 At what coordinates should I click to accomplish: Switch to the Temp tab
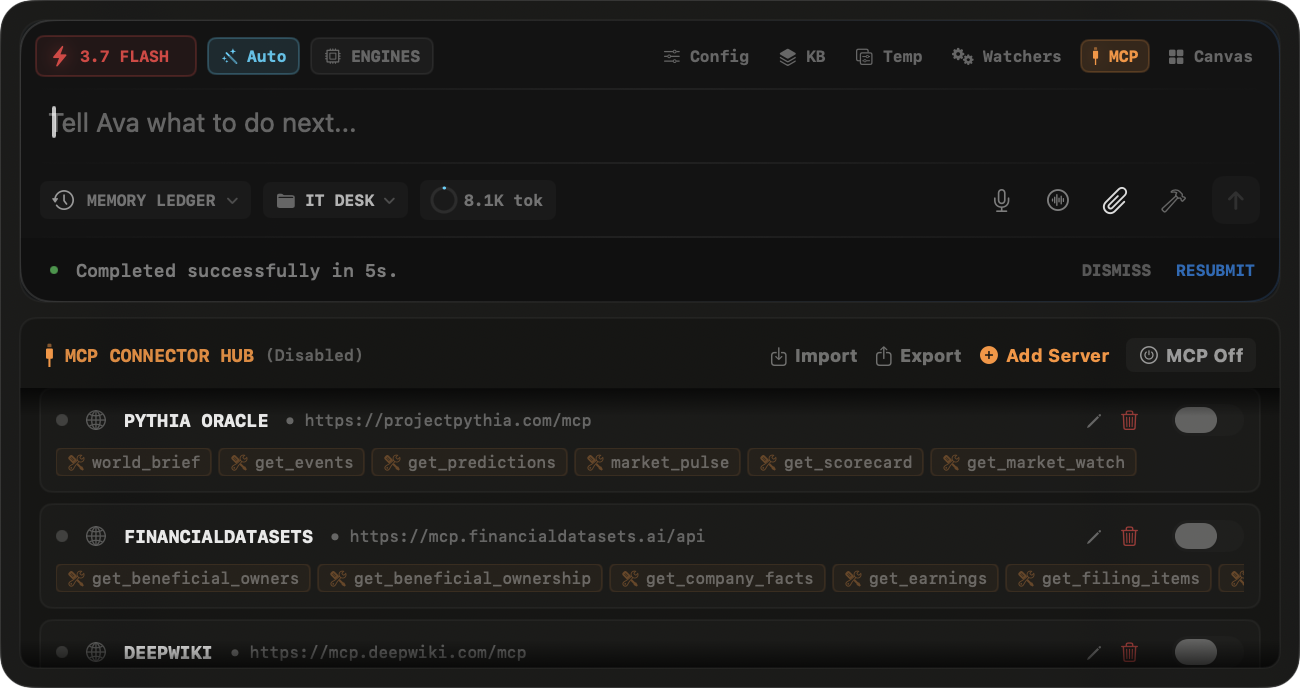point(889,56)
